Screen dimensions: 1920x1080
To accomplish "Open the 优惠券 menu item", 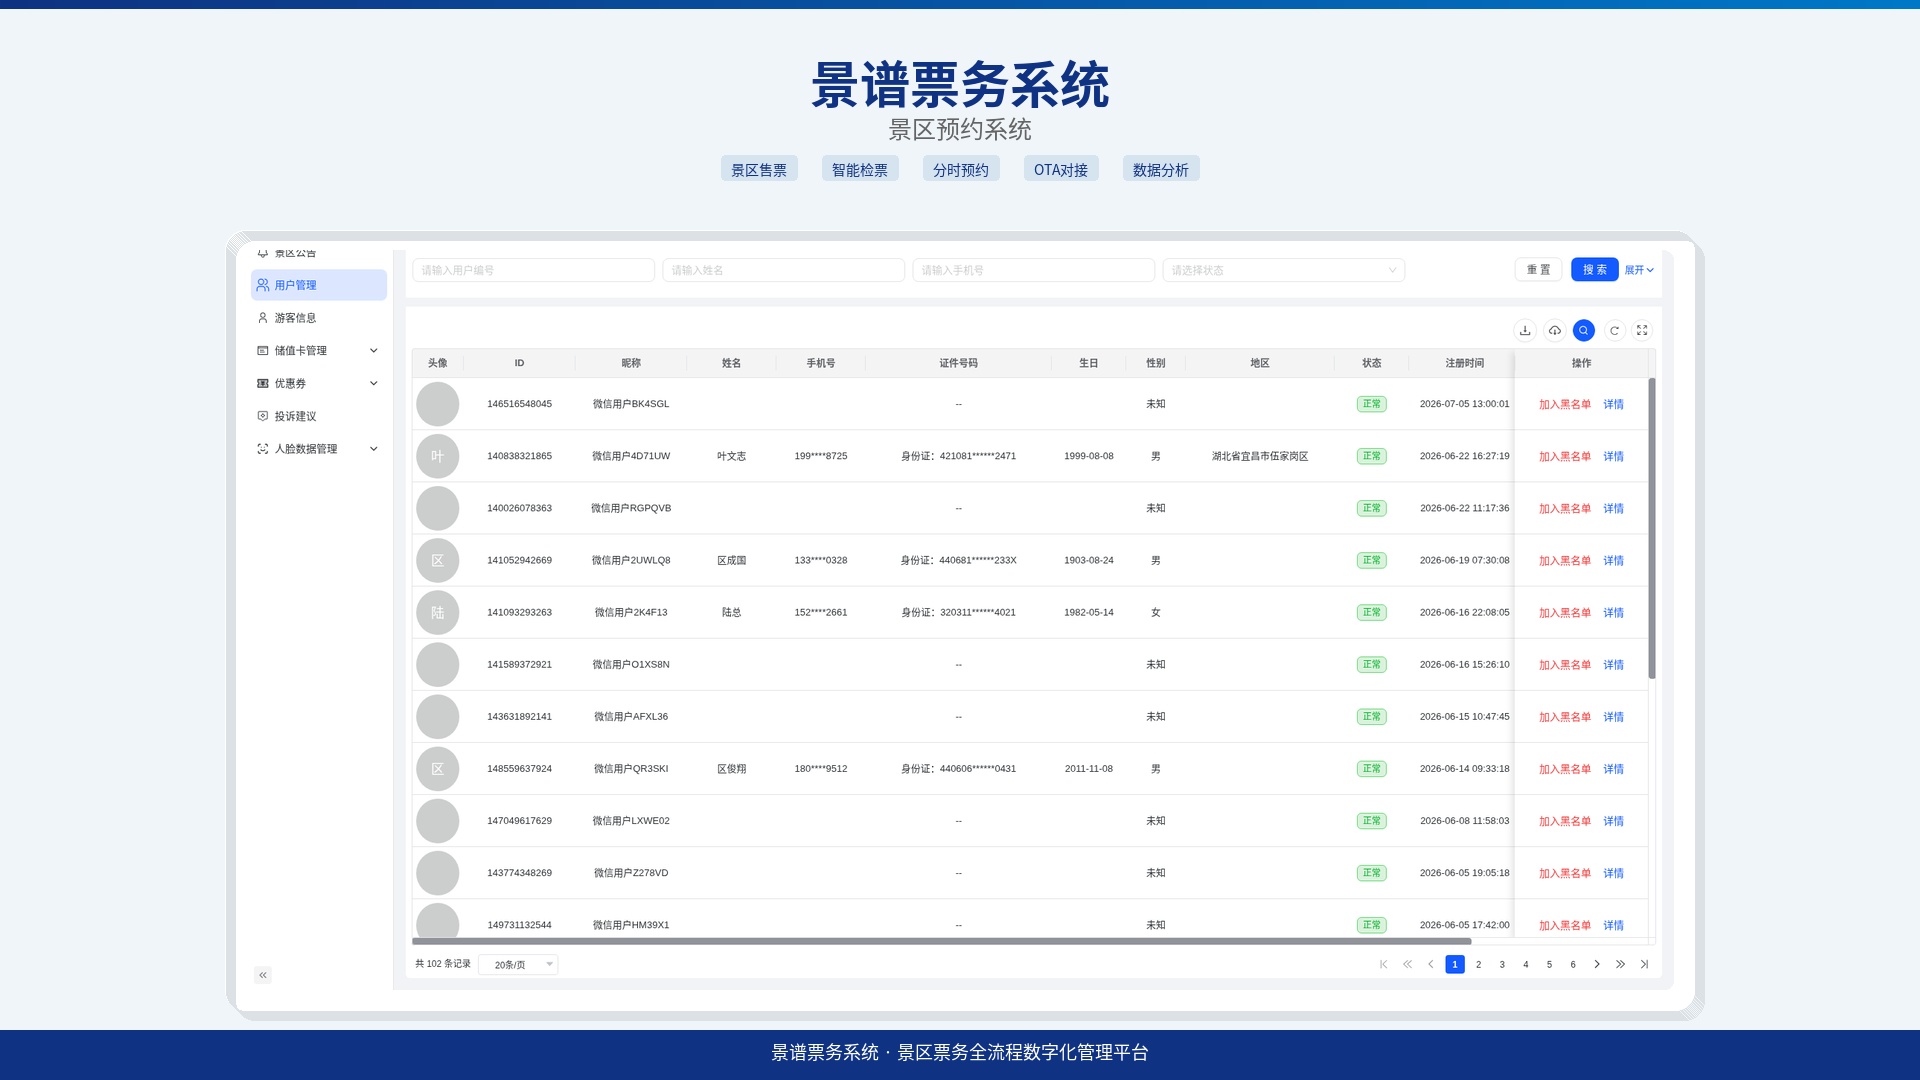I will click(319, 384).
